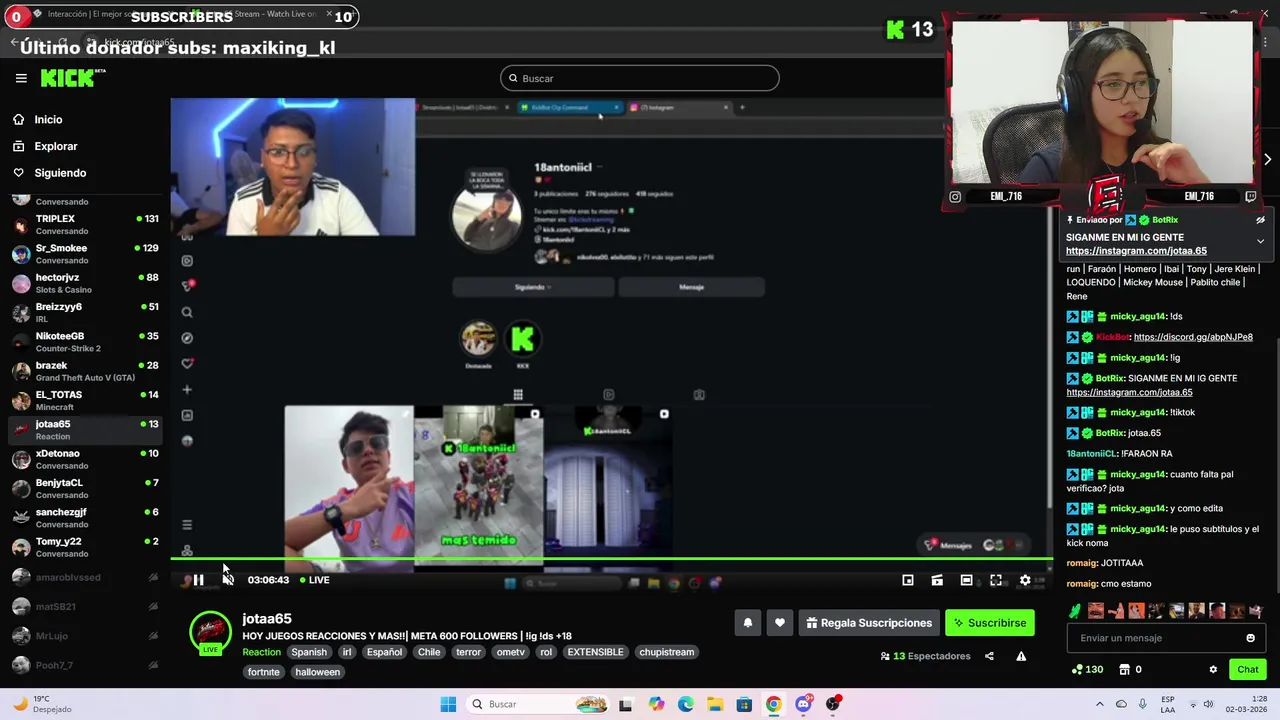Open the Kick hamburger menu
This screenshot has height=720, width=1280.
click(x=21, y=78)
